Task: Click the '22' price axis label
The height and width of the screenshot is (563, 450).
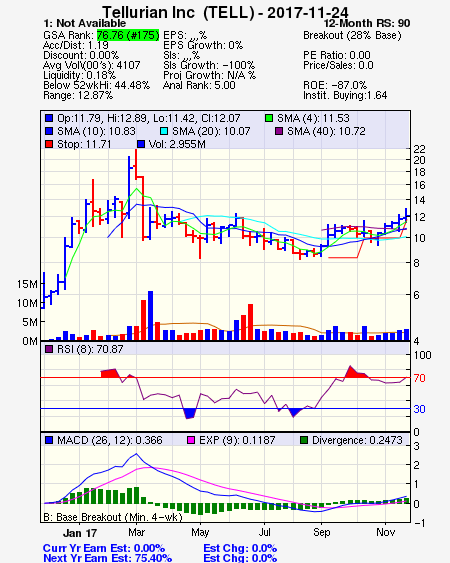Action: 419,149
